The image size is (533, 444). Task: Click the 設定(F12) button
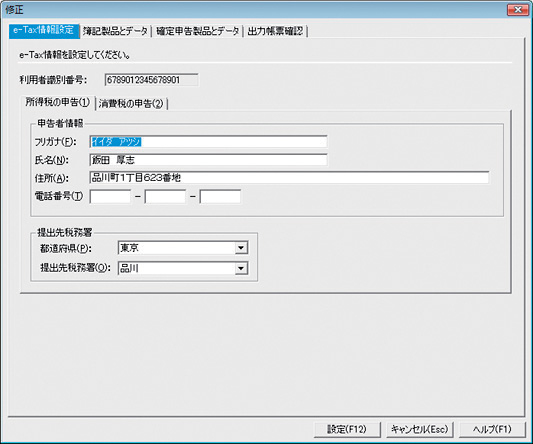click(347, 429)
